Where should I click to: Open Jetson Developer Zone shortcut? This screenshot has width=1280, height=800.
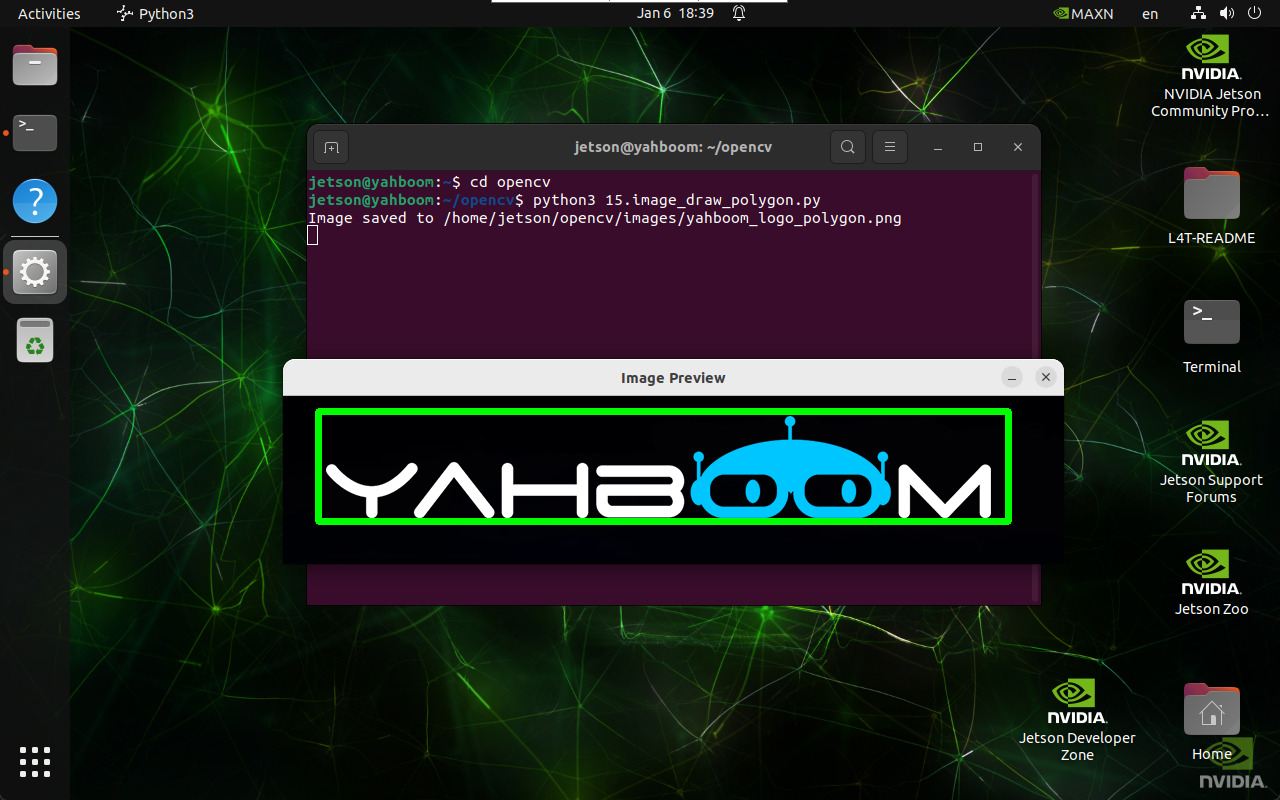pyautogui.click(x=1077, y=720)
